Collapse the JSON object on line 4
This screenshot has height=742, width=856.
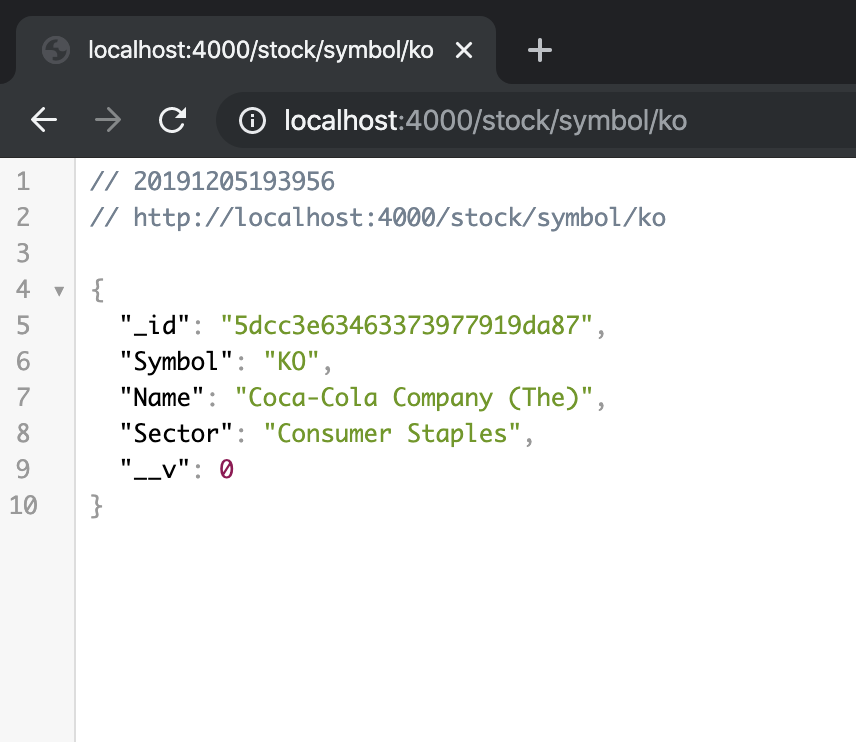click(59, 291)
